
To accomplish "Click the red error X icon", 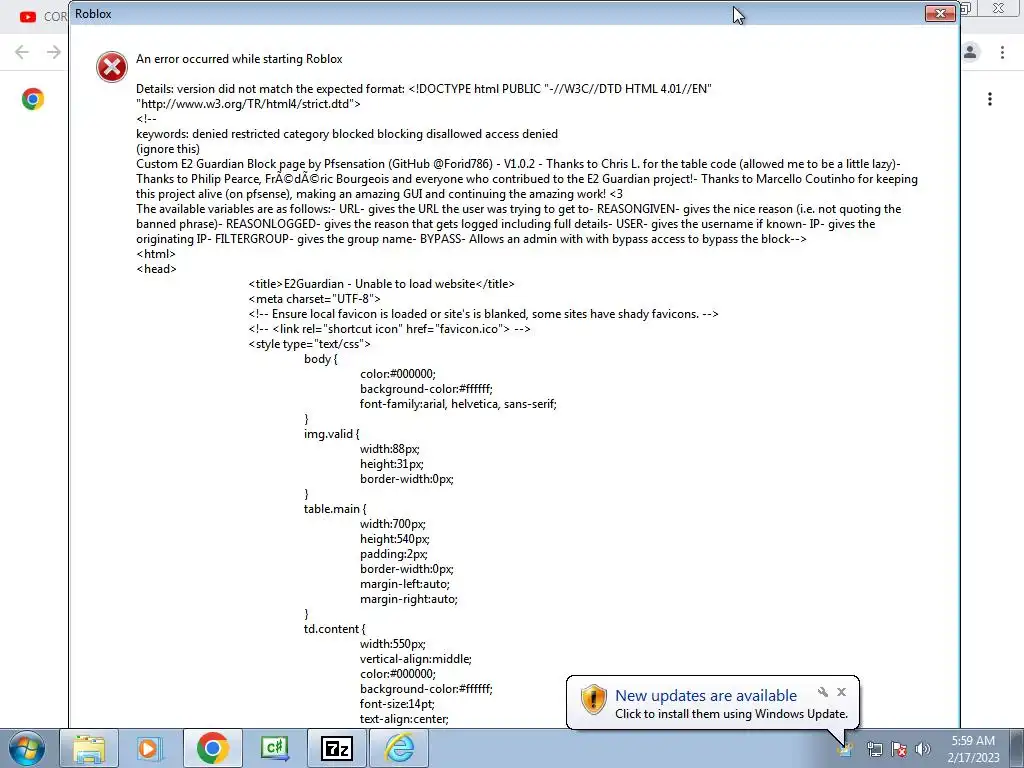I will (x=112, y=67).
